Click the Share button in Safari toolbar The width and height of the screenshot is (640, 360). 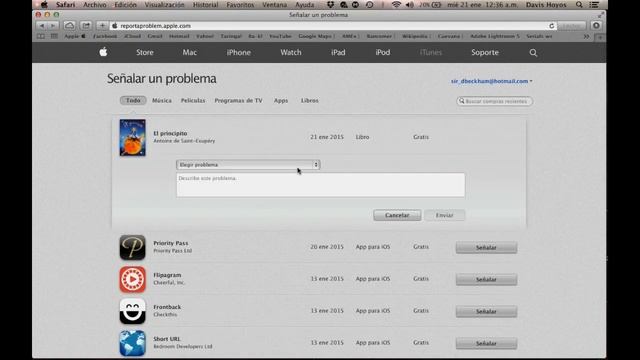pyautogui.click(x=86, y=25)
